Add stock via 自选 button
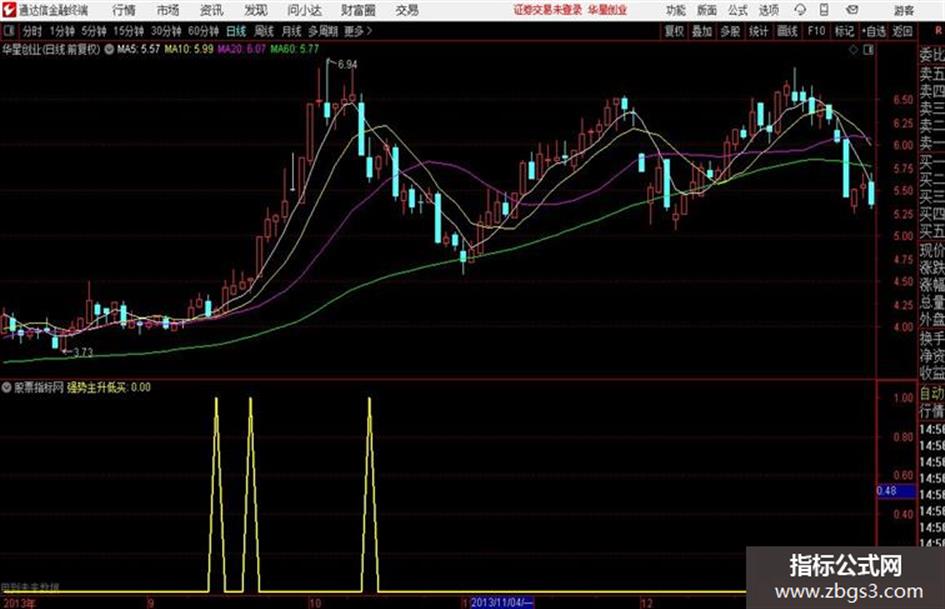The image size is (945, 609). (x=873, y=31)
